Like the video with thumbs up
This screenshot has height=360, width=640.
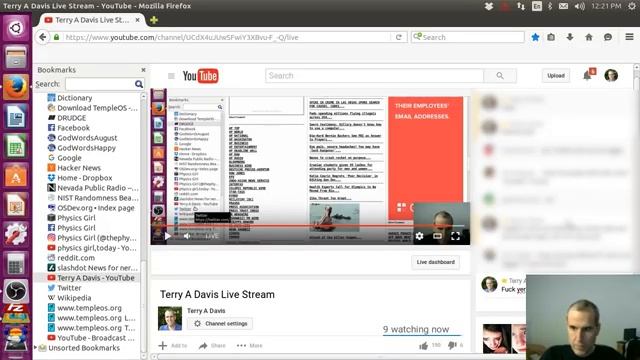point(423,346)
